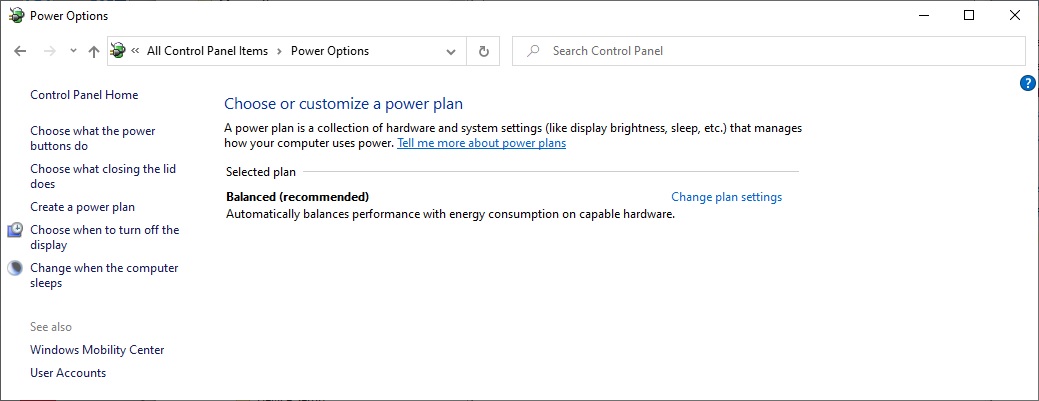
Task: Minimize the Power Options window
Action: [x=923, y=15]
